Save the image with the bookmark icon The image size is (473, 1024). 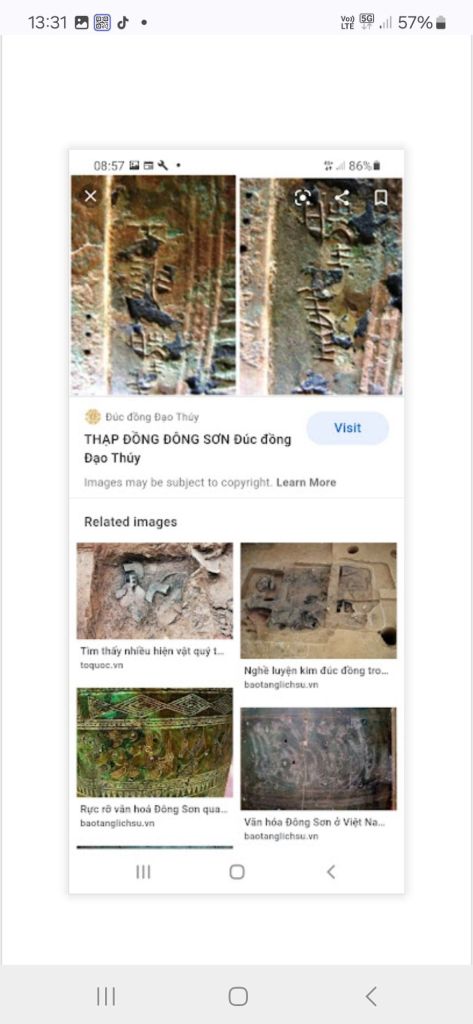click(381, 197)
